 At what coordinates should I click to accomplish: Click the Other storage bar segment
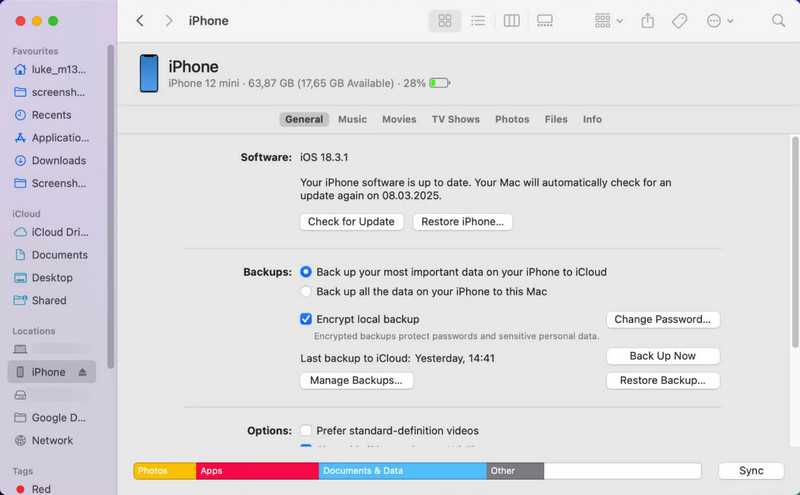515,471
